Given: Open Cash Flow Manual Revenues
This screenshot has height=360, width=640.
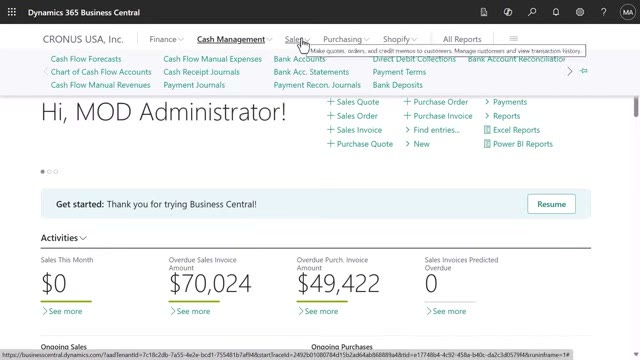Looking at the screenshot, I should 100,85.
